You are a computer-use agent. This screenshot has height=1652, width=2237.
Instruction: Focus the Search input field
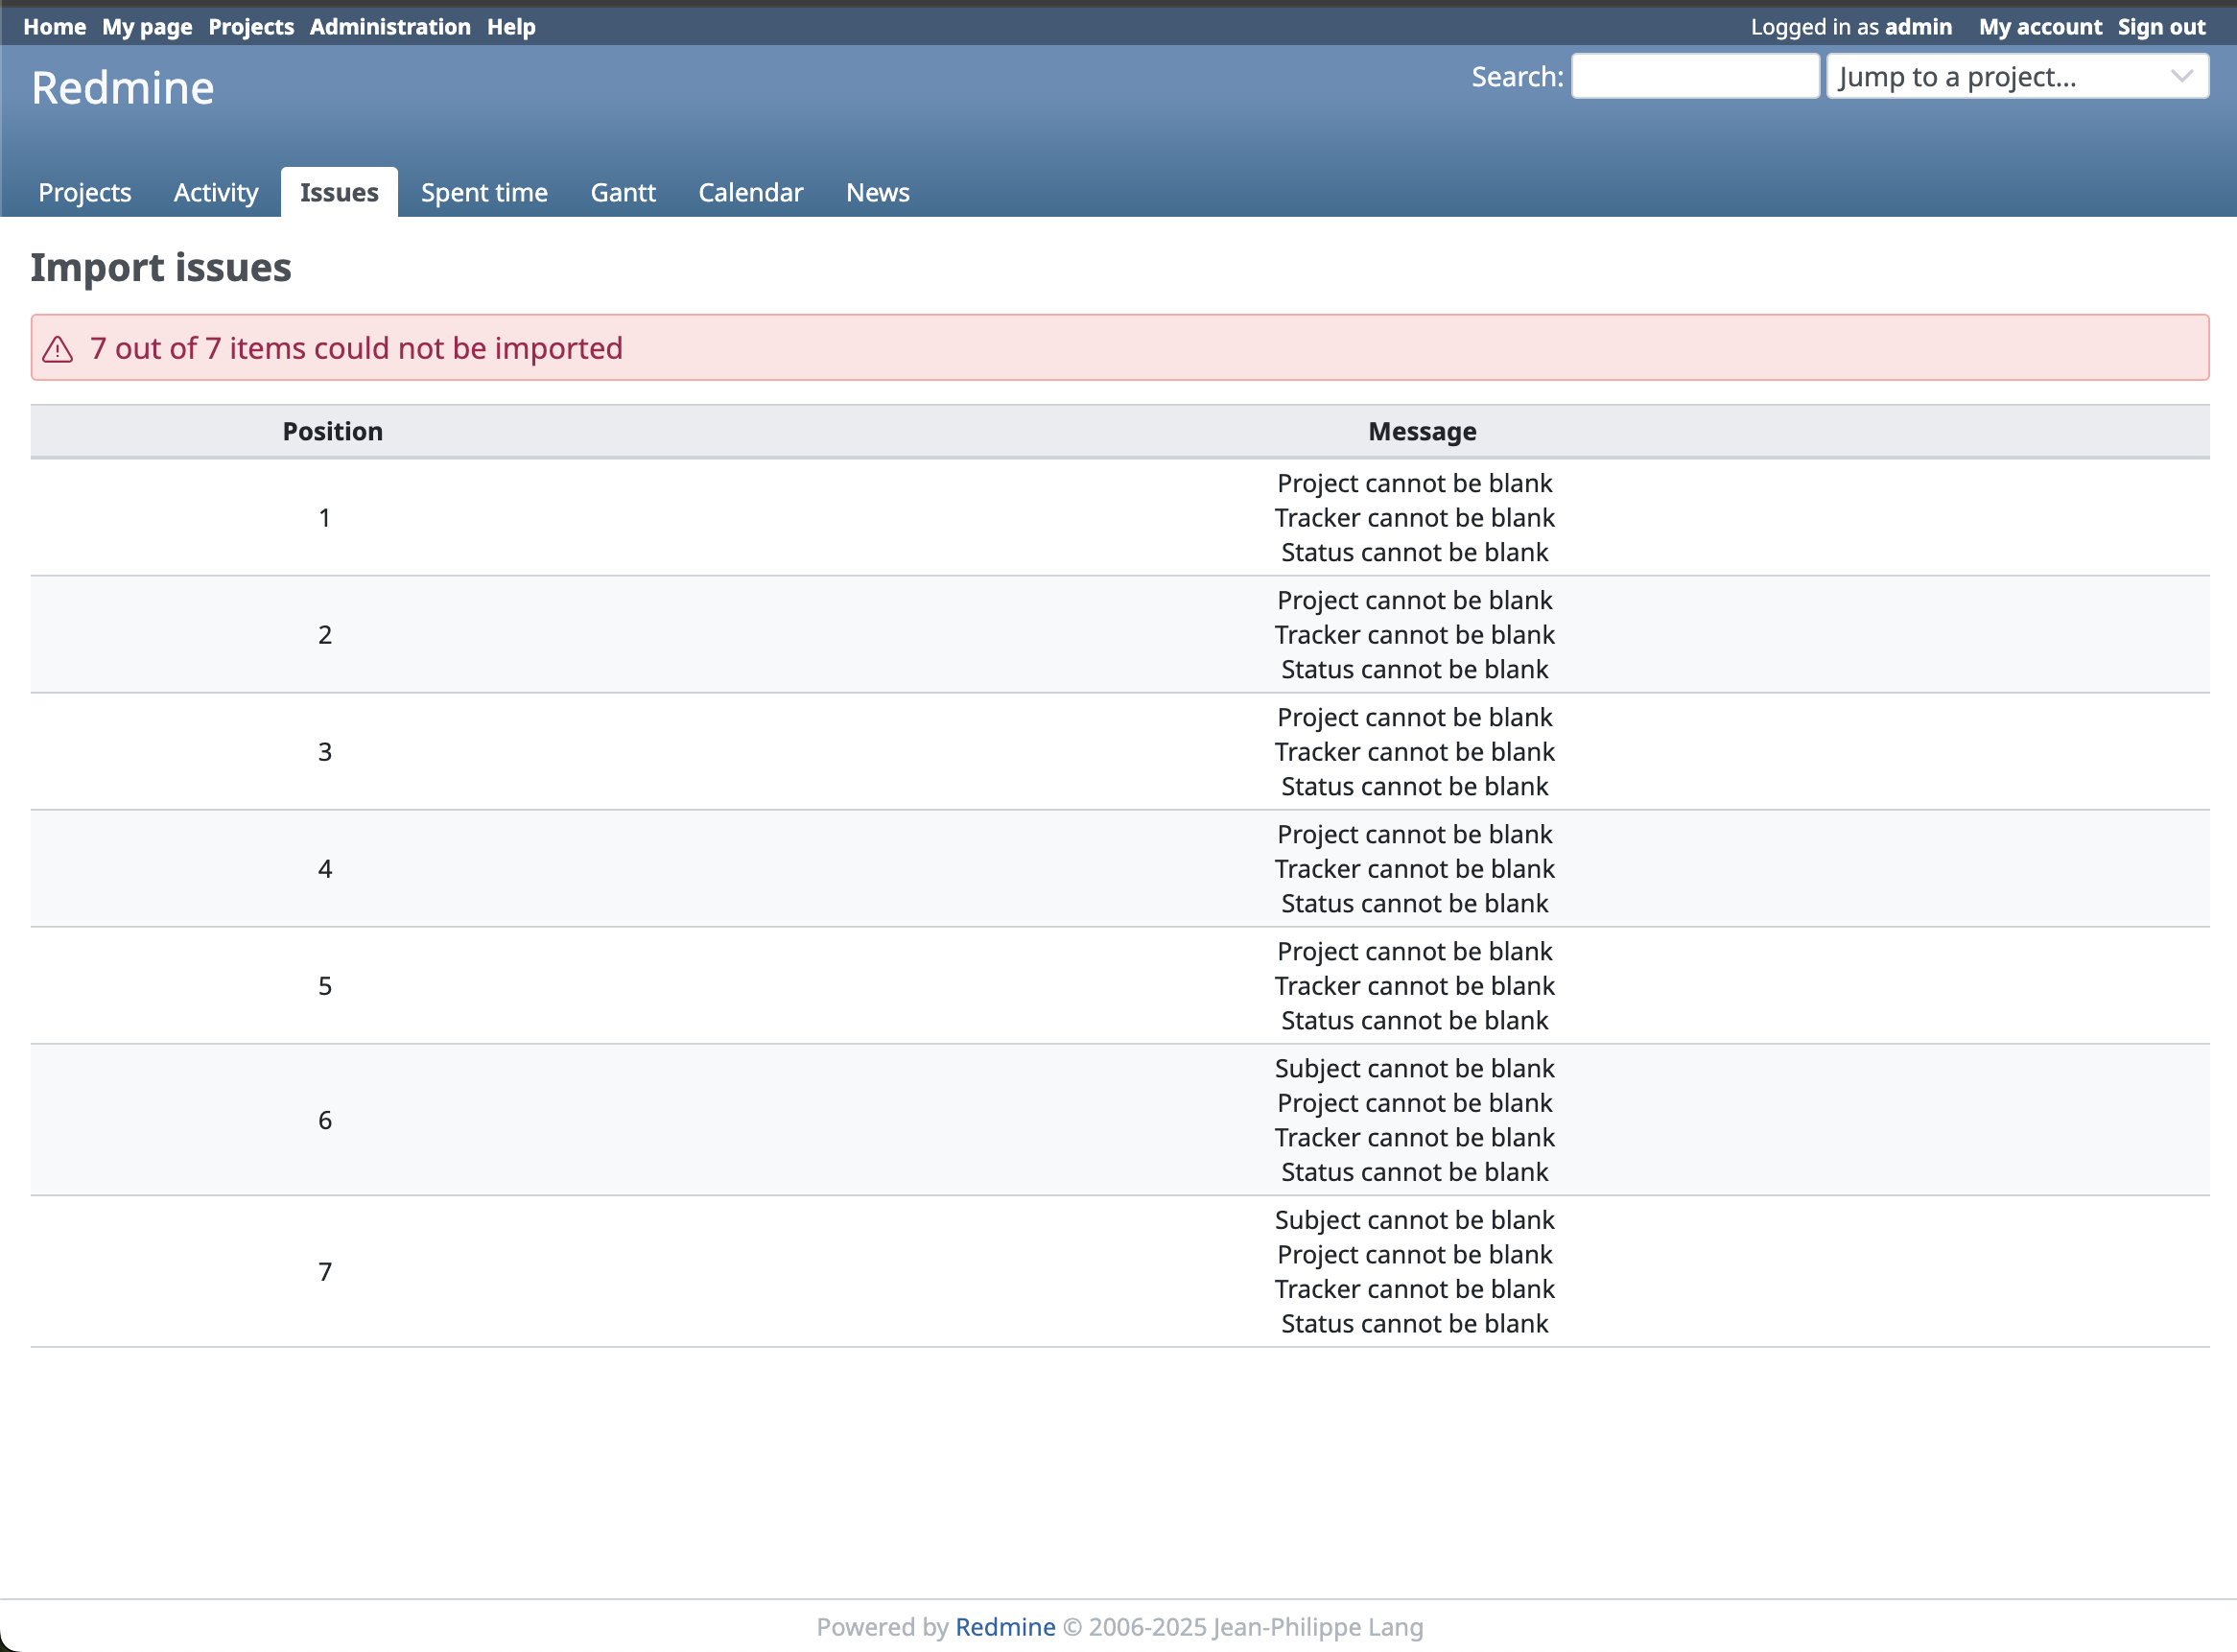click(x=1694, y=77)
